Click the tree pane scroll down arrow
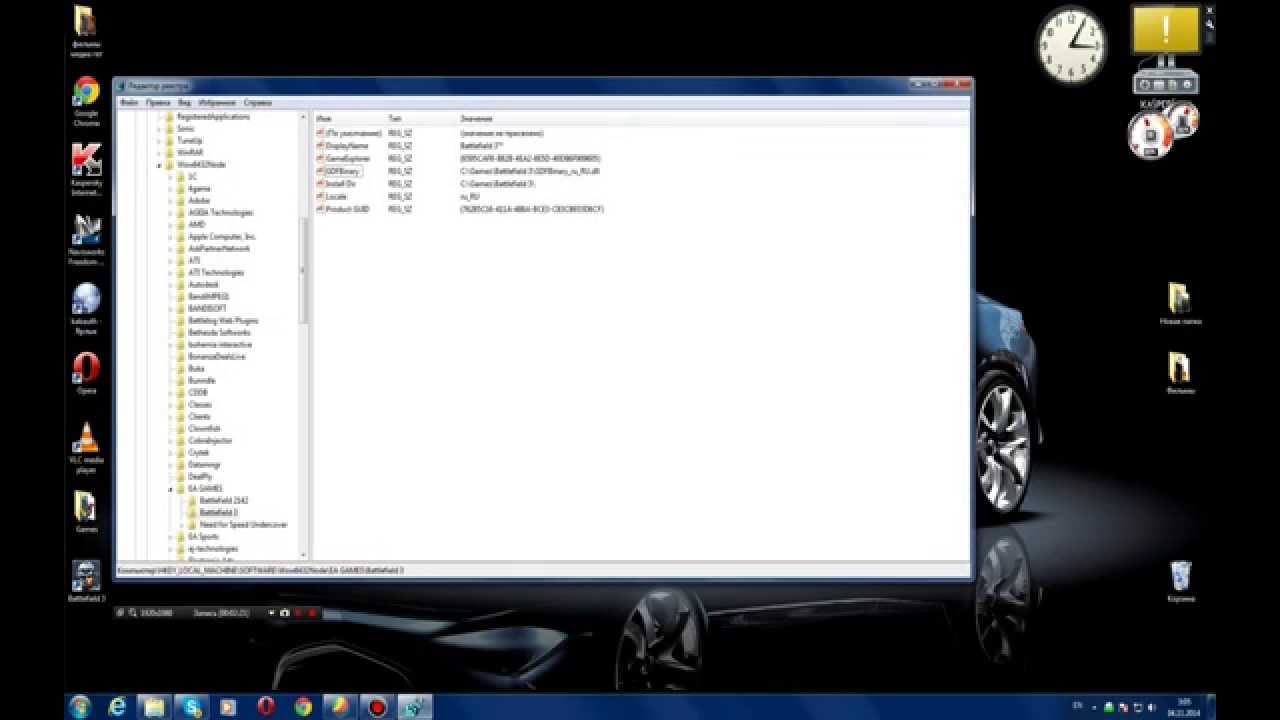This screenshot has width=1280, height=720. coord(304,553)
